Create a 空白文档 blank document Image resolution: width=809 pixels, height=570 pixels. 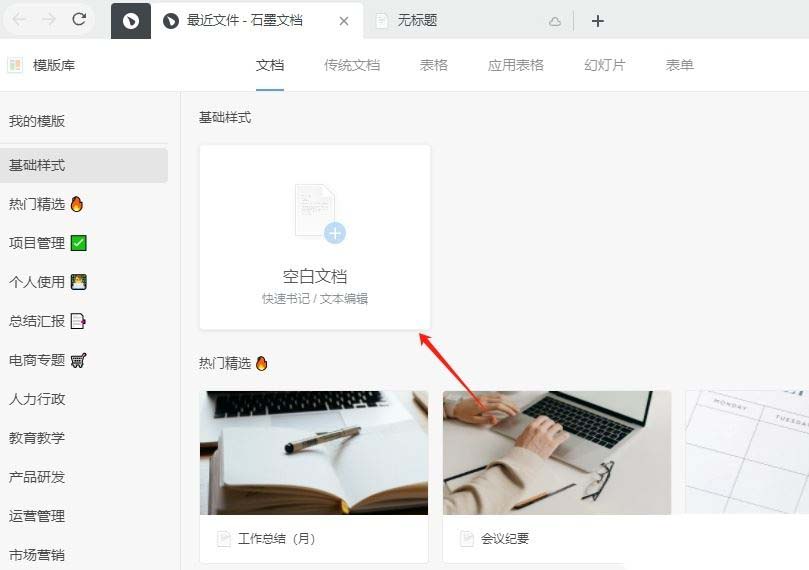[315, 237]
